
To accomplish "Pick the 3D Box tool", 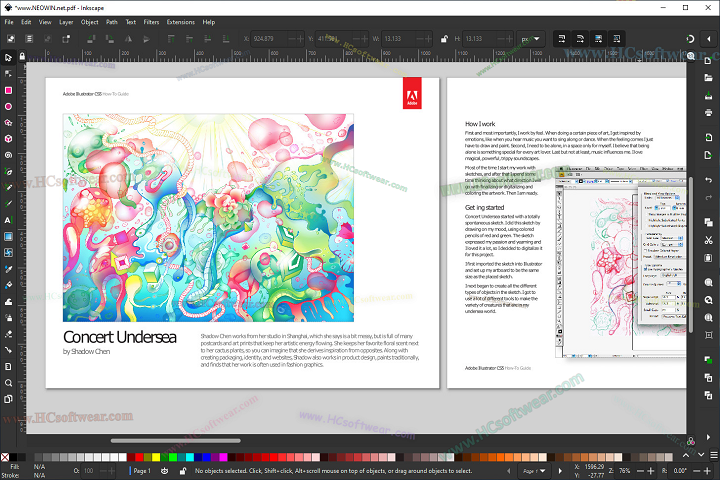I will pyautogui.click(x=8, y=139).
